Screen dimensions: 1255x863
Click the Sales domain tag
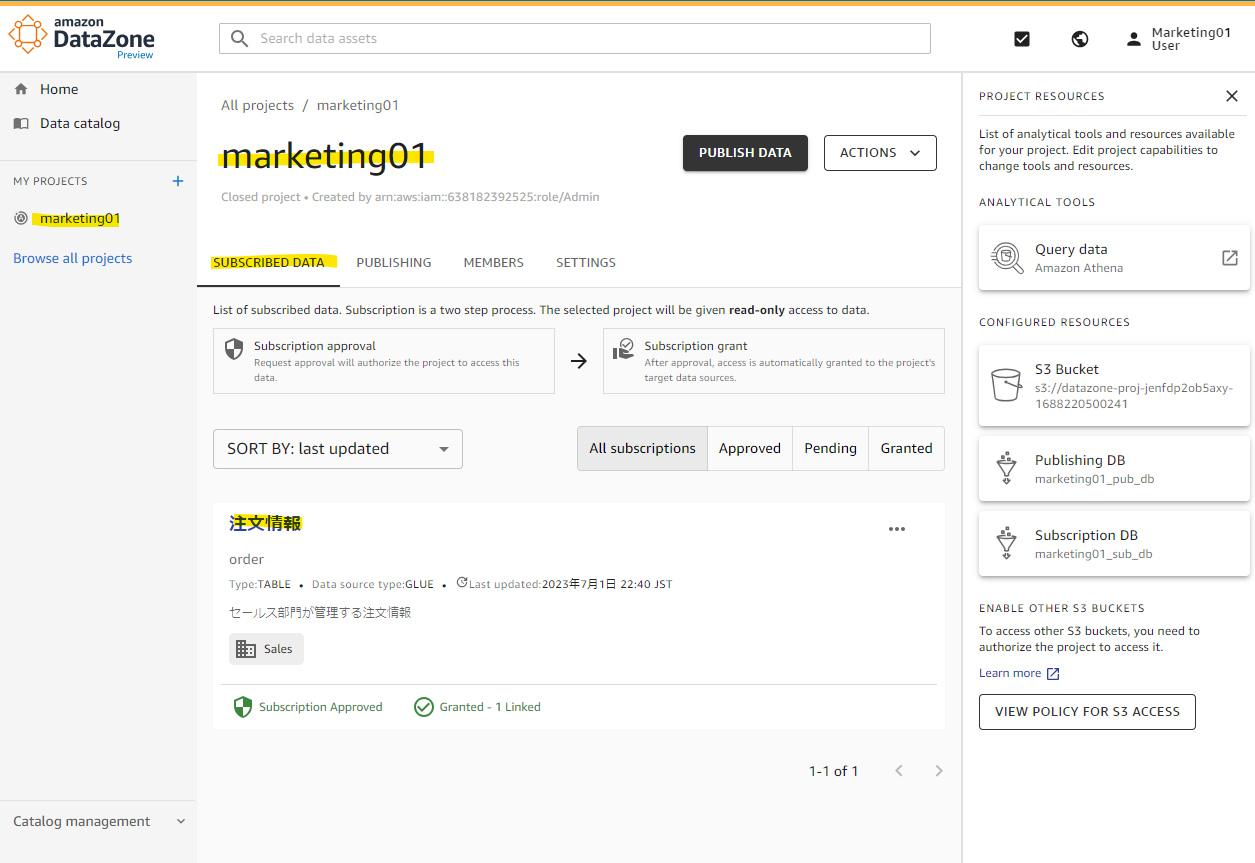[266, 649]
